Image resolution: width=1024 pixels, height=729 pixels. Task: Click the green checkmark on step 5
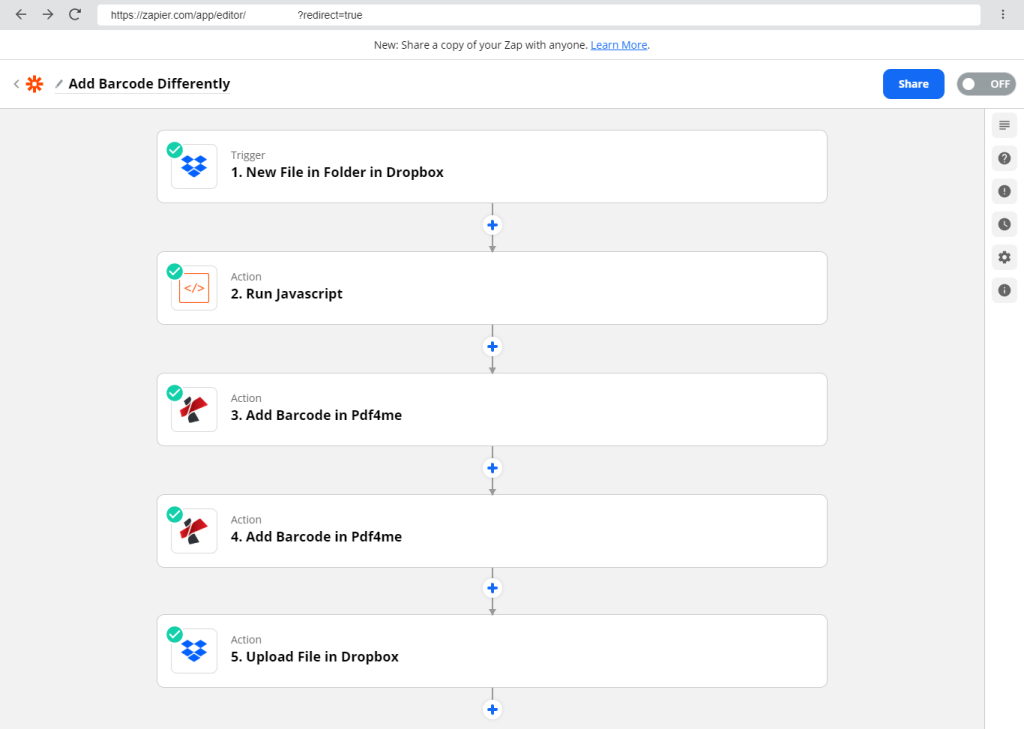coord(174,635)
